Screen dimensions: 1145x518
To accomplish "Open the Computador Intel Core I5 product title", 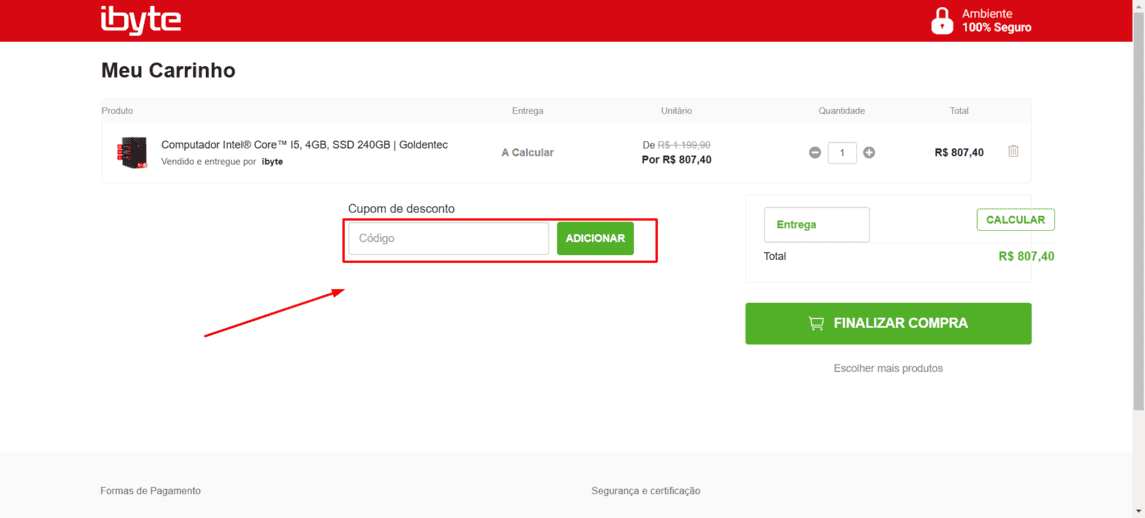I will coord(305,145).
